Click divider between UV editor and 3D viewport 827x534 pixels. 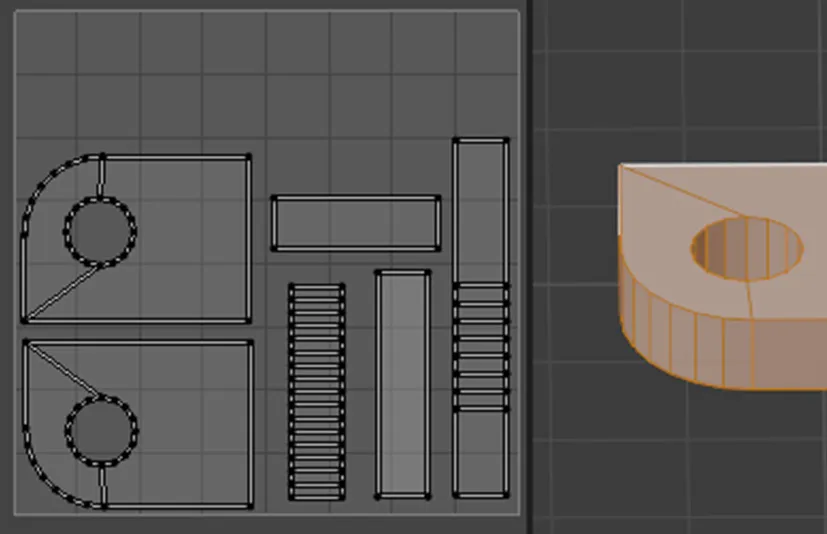(x=527, y=267)
